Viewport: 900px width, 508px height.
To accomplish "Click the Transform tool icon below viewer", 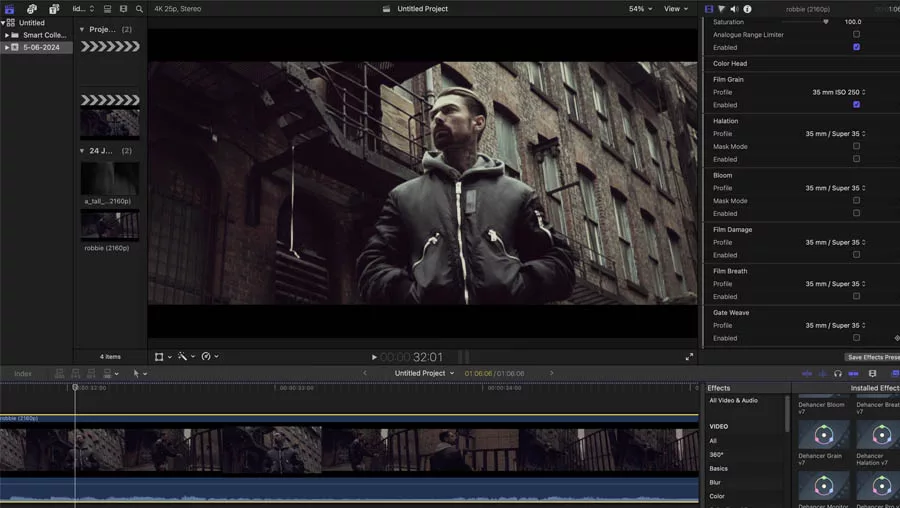I will point(159,357).
